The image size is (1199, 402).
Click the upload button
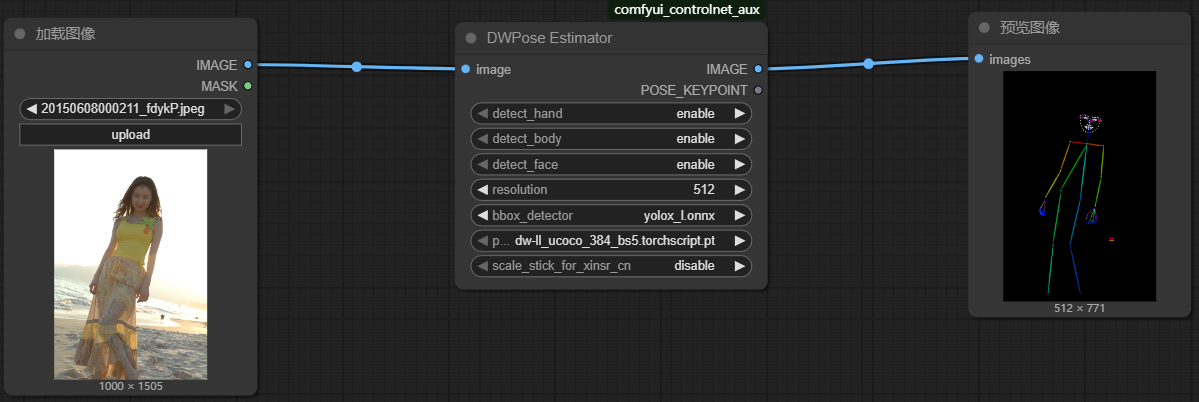(x=130, y=134)
